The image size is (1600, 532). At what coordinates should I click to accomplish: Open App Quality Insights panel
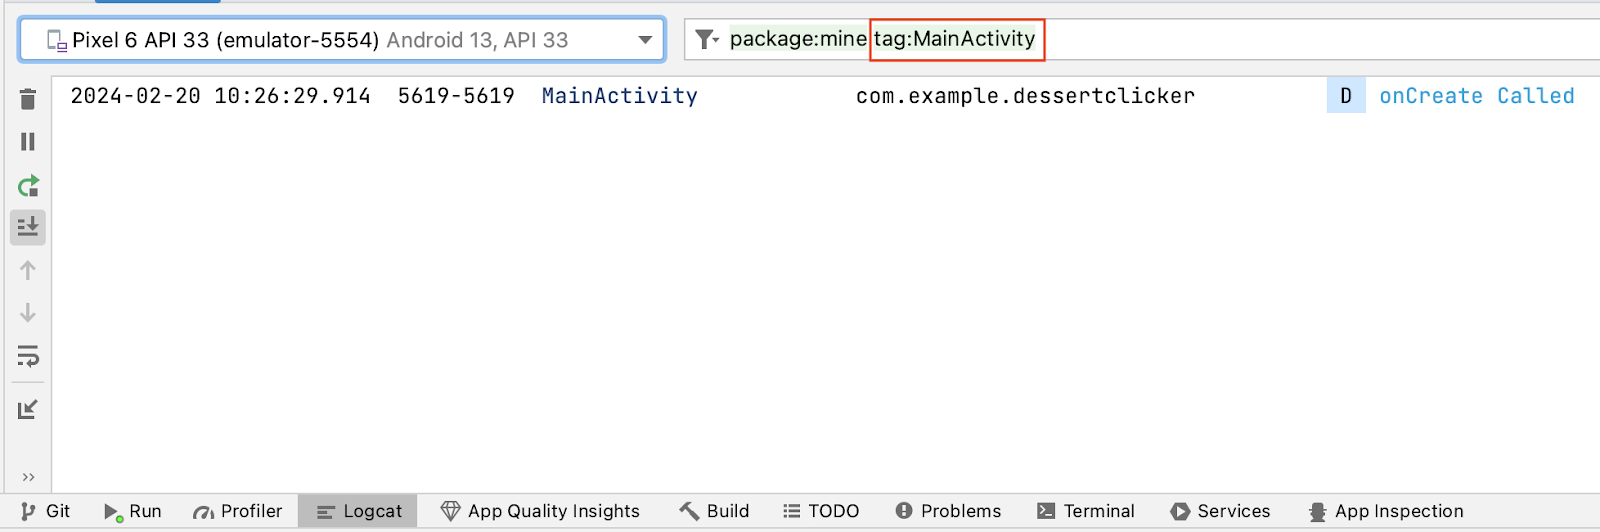pyautogui.click(x=540, y=511)
